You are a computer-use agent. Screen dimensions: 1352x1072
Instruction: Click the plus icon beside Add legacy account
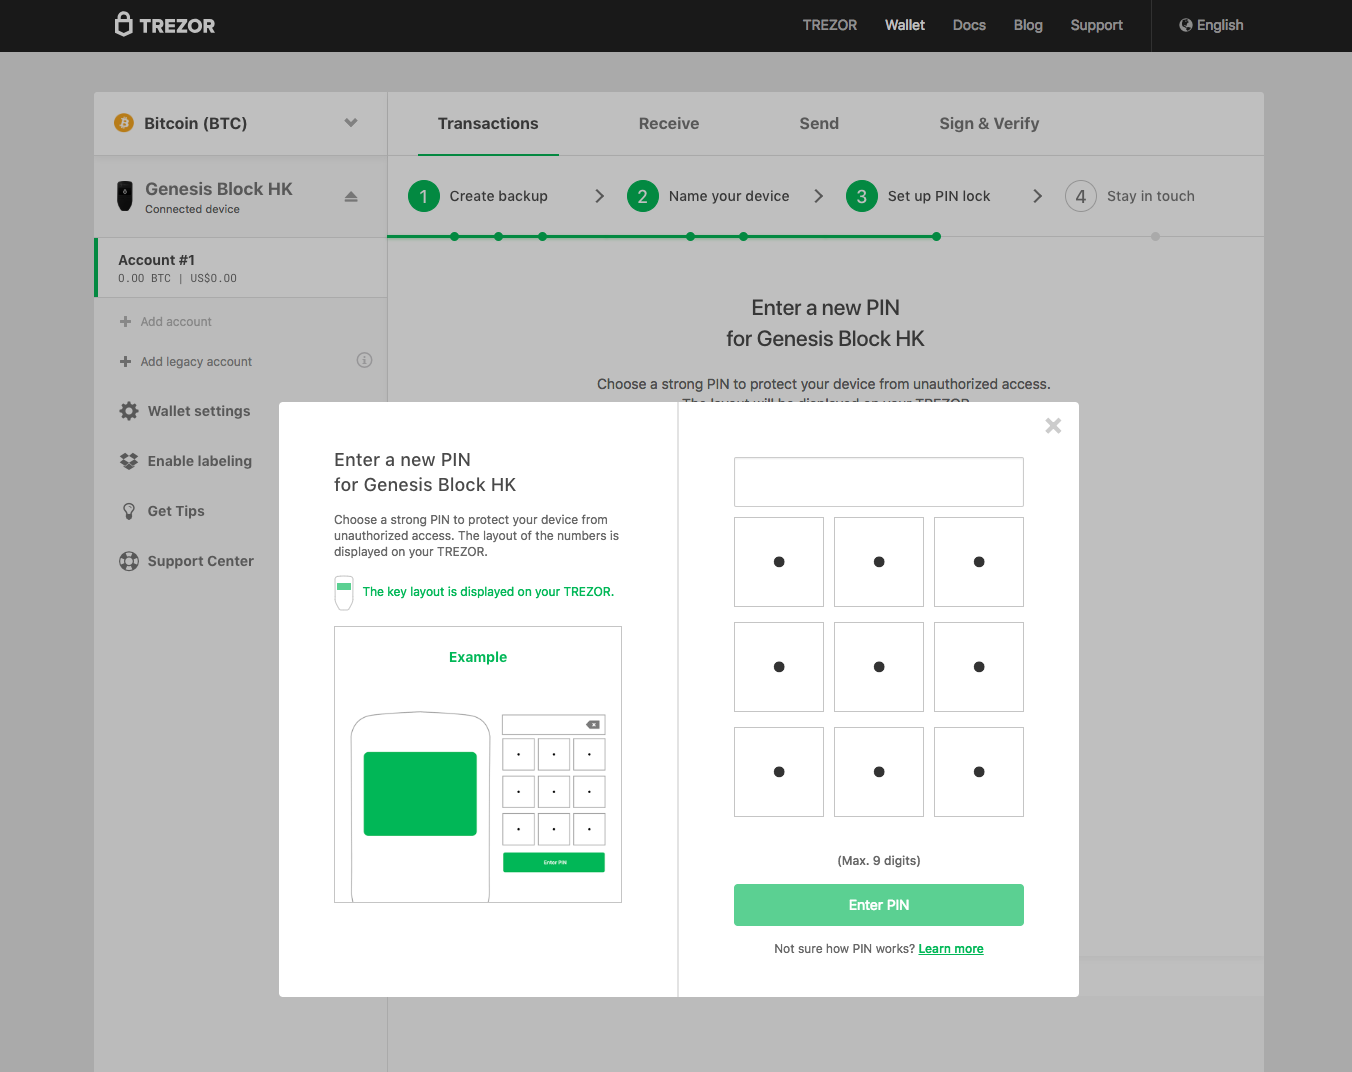point(125,362)
